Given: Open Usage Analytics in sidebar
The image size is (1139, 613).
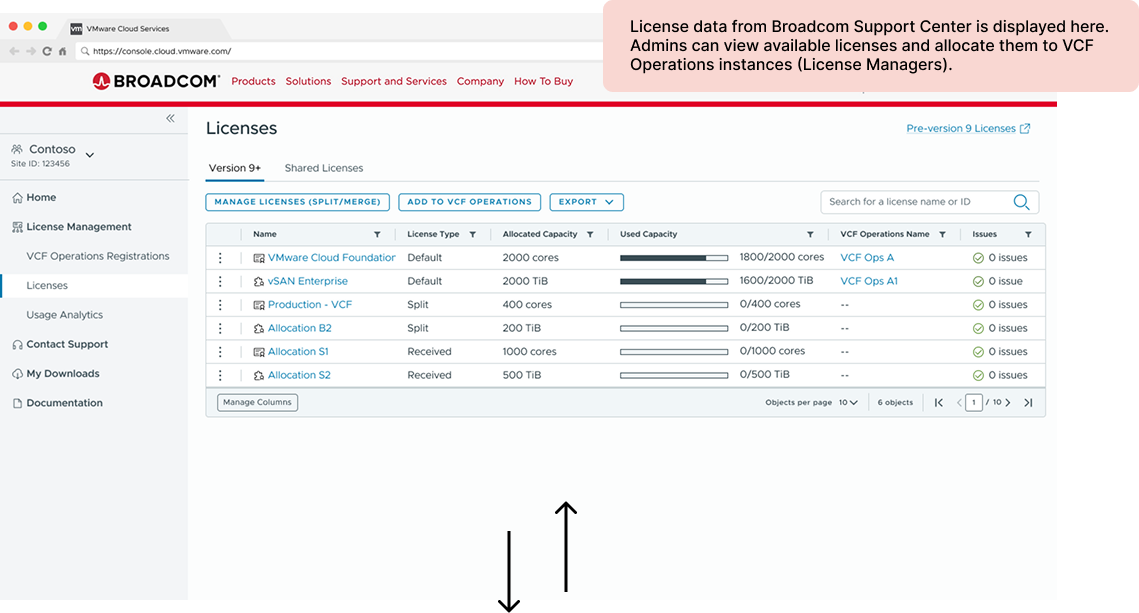Looking at the screenshot, I should [x=64, y=314].
